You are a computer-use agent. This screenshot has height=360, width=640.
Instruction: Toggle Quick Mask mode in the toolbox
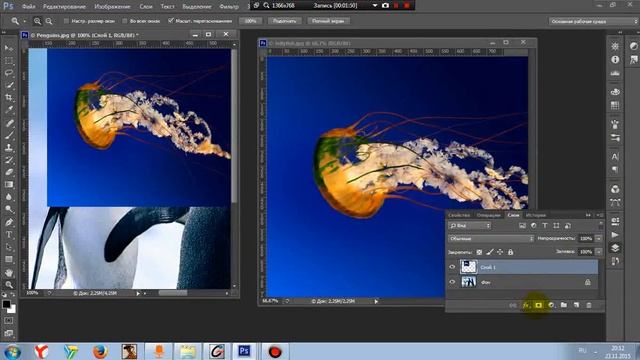9,321
